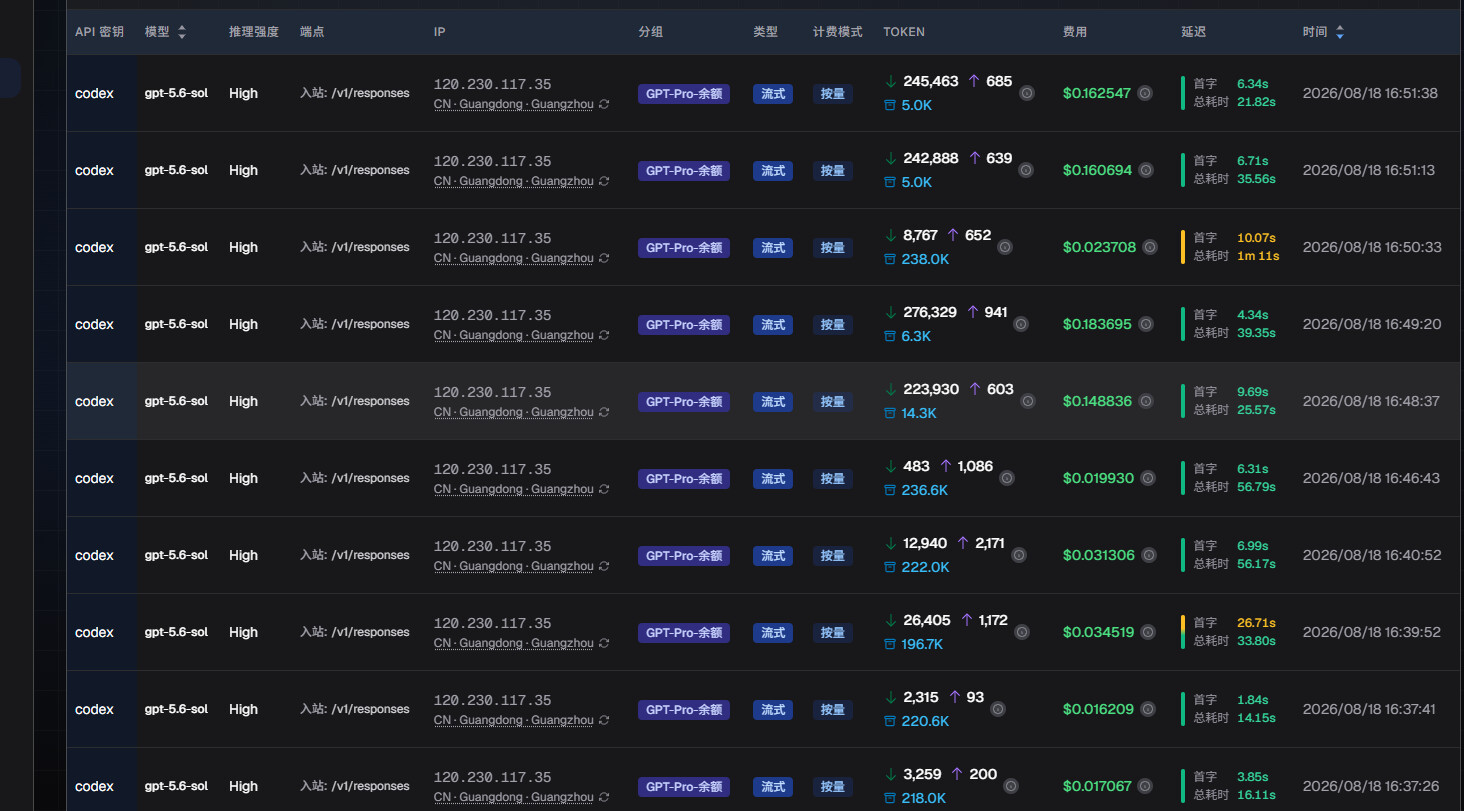
Task: Click 按量 billing badge in 16:39:52 row
Action: 833,633
